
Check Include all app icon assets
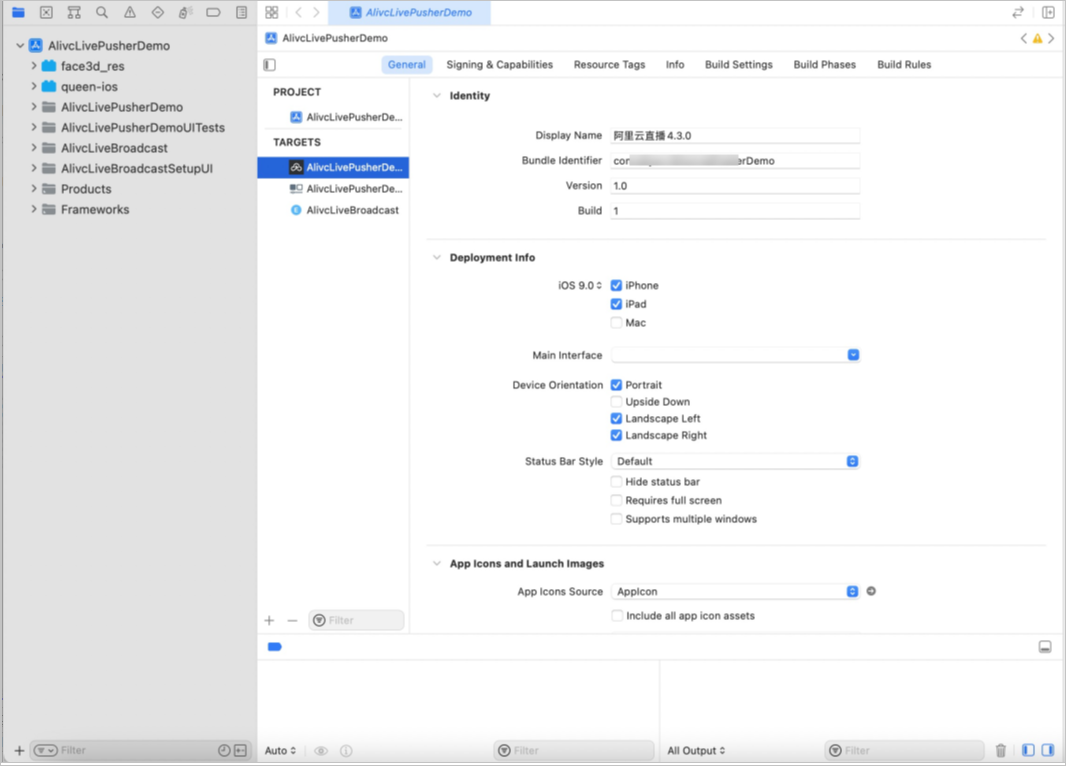click(617, 615)
